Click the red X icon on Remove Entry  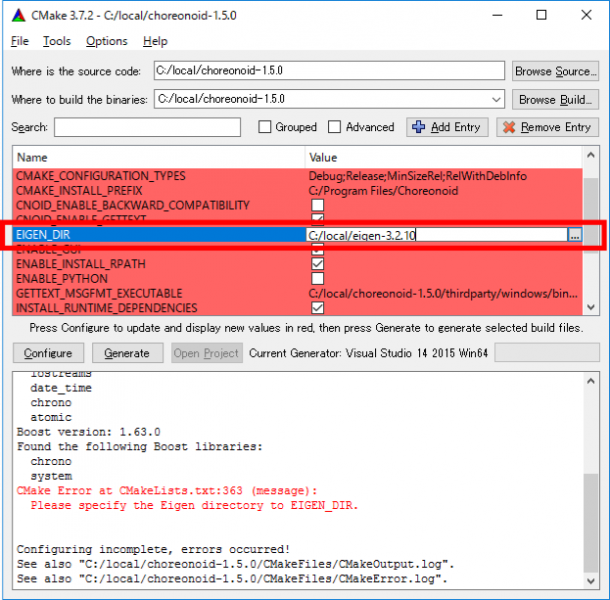[x=508, y=127]
